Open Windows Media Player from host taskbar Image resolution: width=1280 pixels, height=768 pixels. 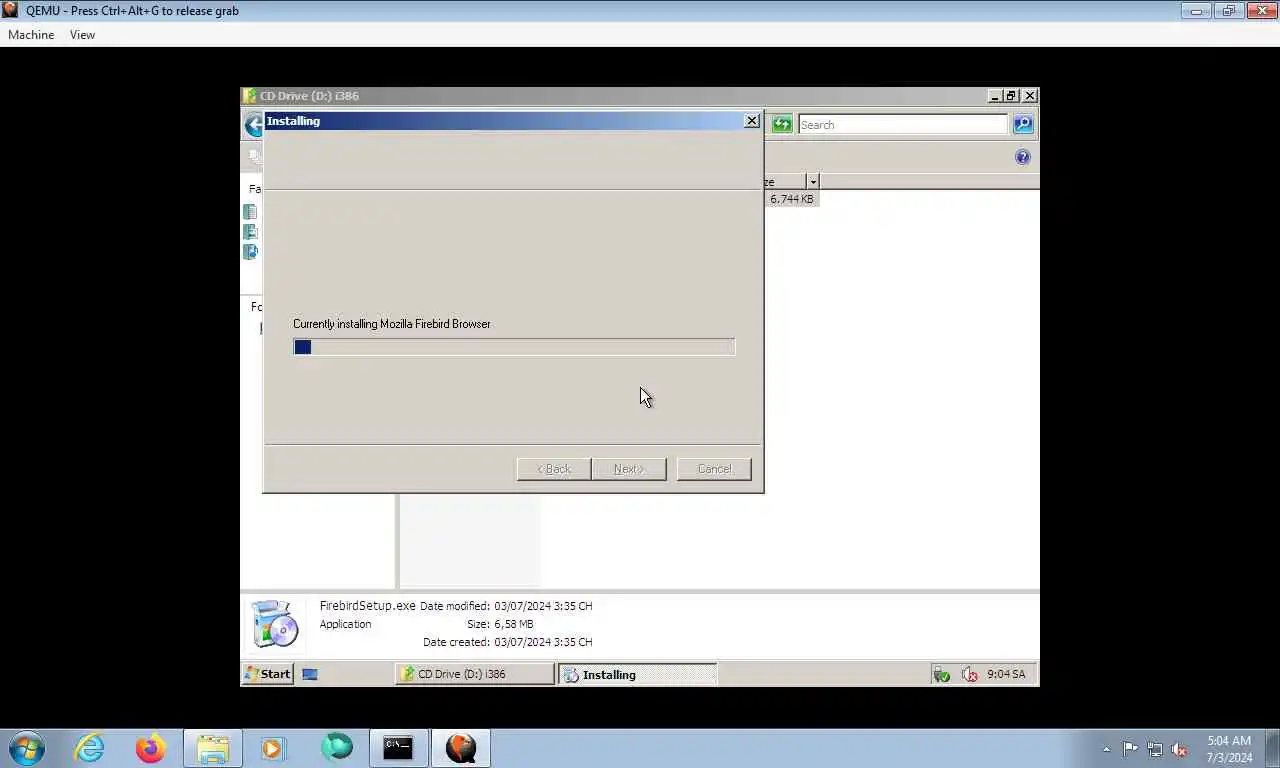tap(273, 748)
